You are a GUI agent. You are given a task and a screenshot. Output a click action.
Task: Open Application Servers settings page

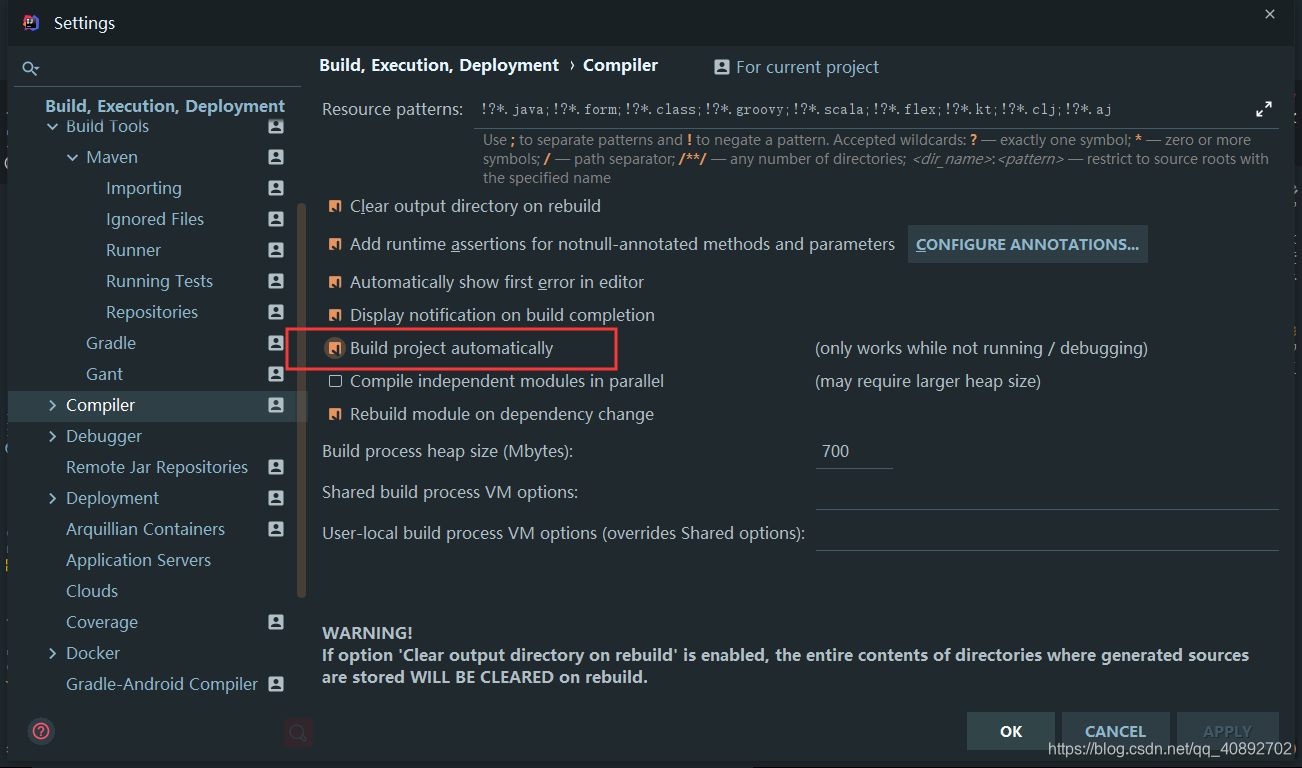click(138, 560)
